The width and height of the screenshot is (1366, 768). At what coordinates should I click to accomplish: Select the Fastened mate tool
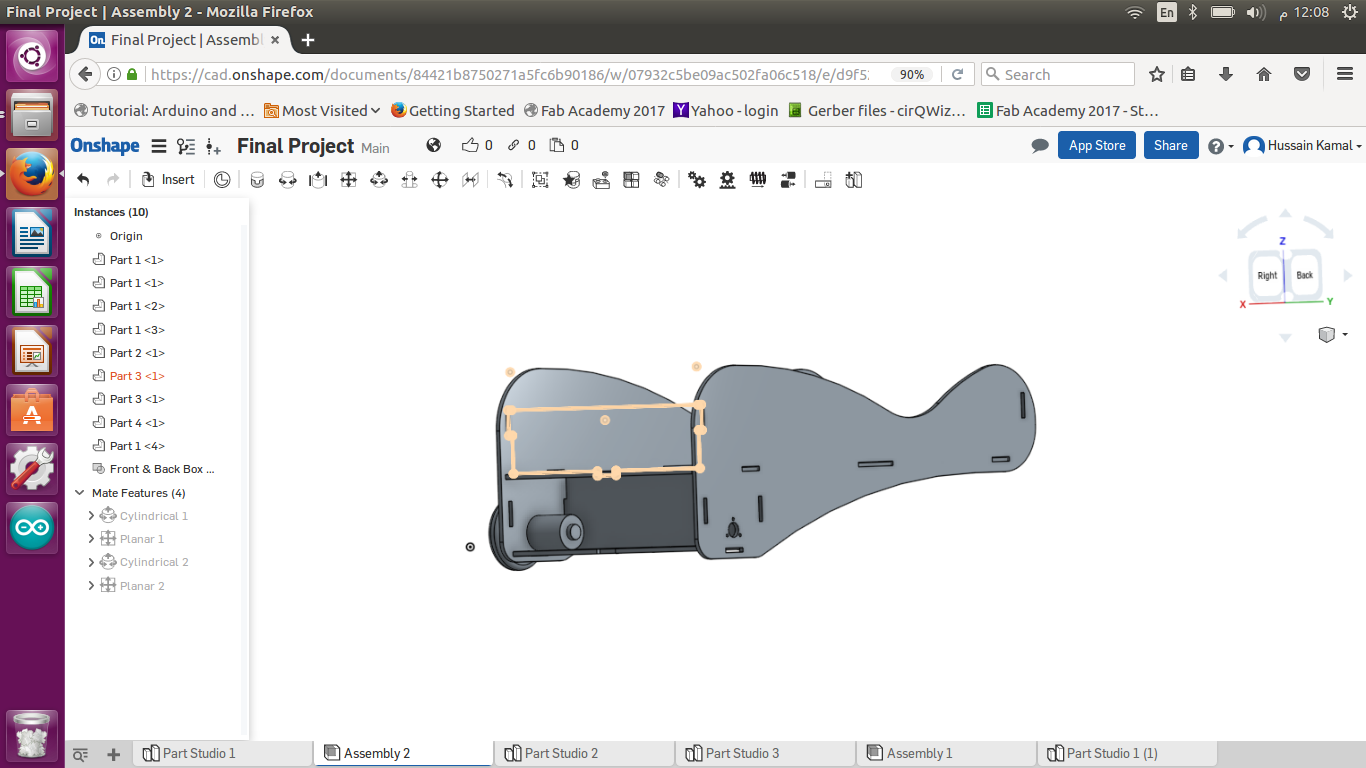click(x=257, y=180)
